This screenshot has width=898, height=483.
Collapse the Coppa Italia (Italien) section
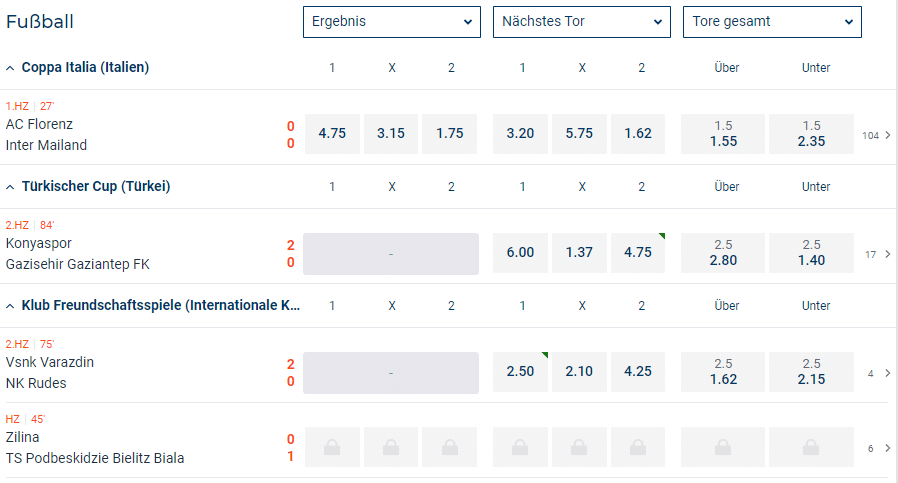point(10,68)
